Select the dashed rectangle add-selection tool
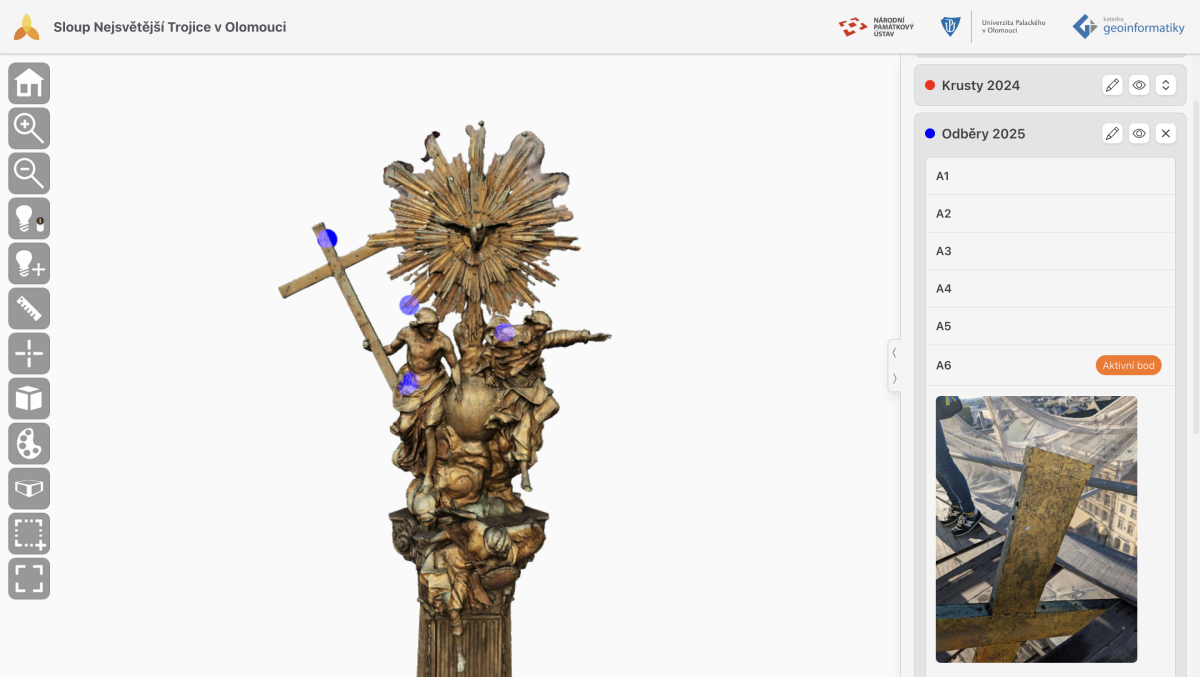 pyautogui.click(x=29, y=534)
